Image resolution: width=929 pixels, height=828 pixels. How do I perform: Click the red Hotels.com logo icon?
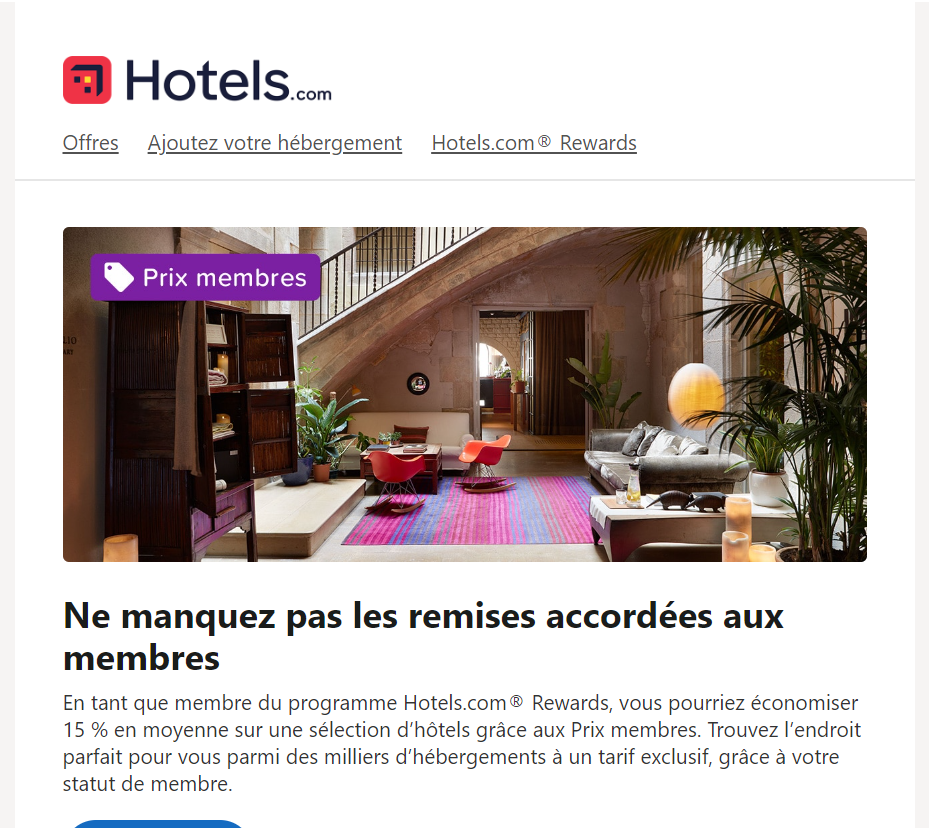(x=87, y=80)
